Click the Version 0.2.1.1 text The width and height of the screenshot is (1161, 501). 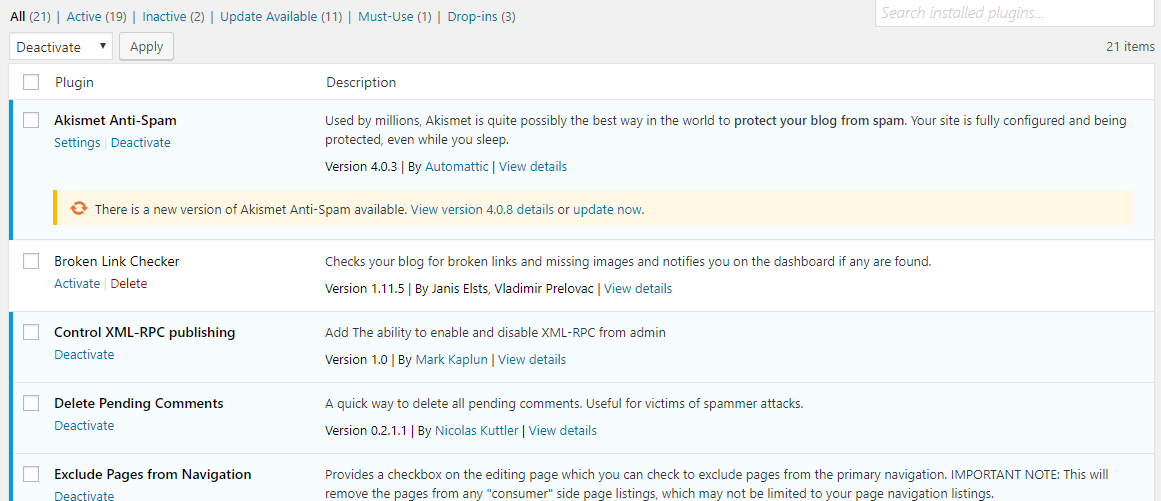[x=367, y=431]
